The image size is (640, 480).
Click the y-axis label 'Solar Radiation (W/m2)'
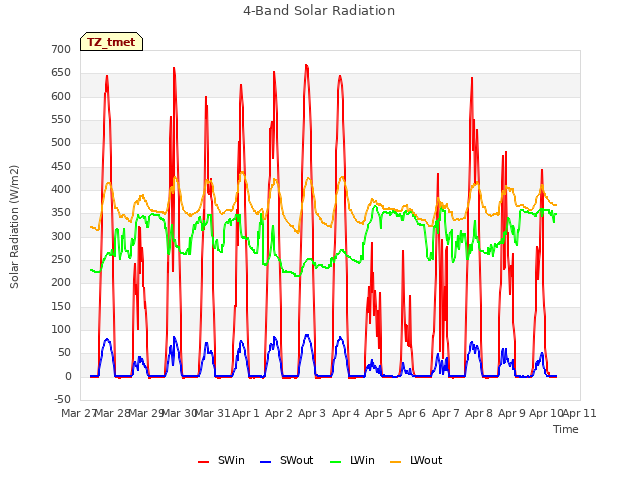14,227
